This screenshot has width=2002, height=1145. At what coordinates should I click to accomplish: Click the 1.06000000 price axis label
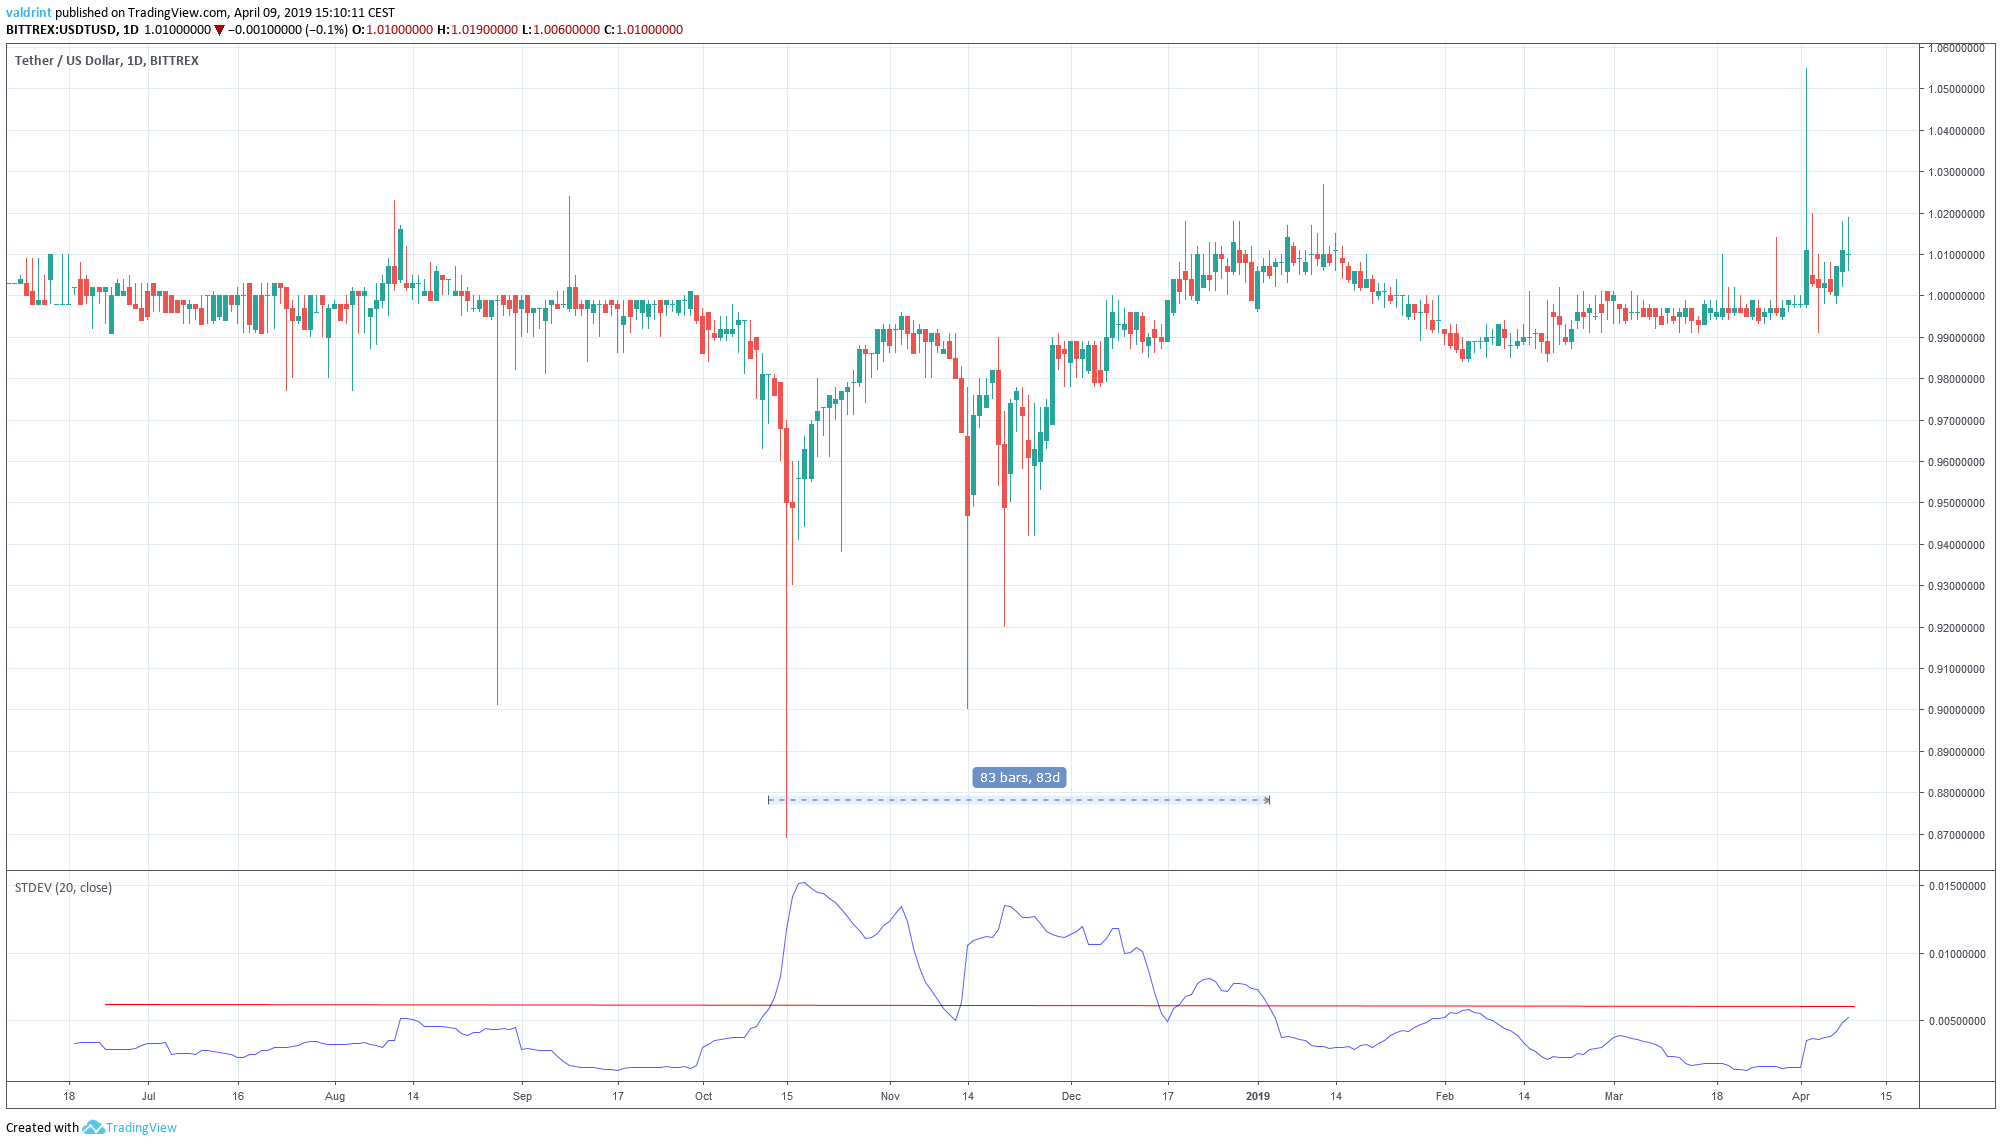coord(1956,48)
